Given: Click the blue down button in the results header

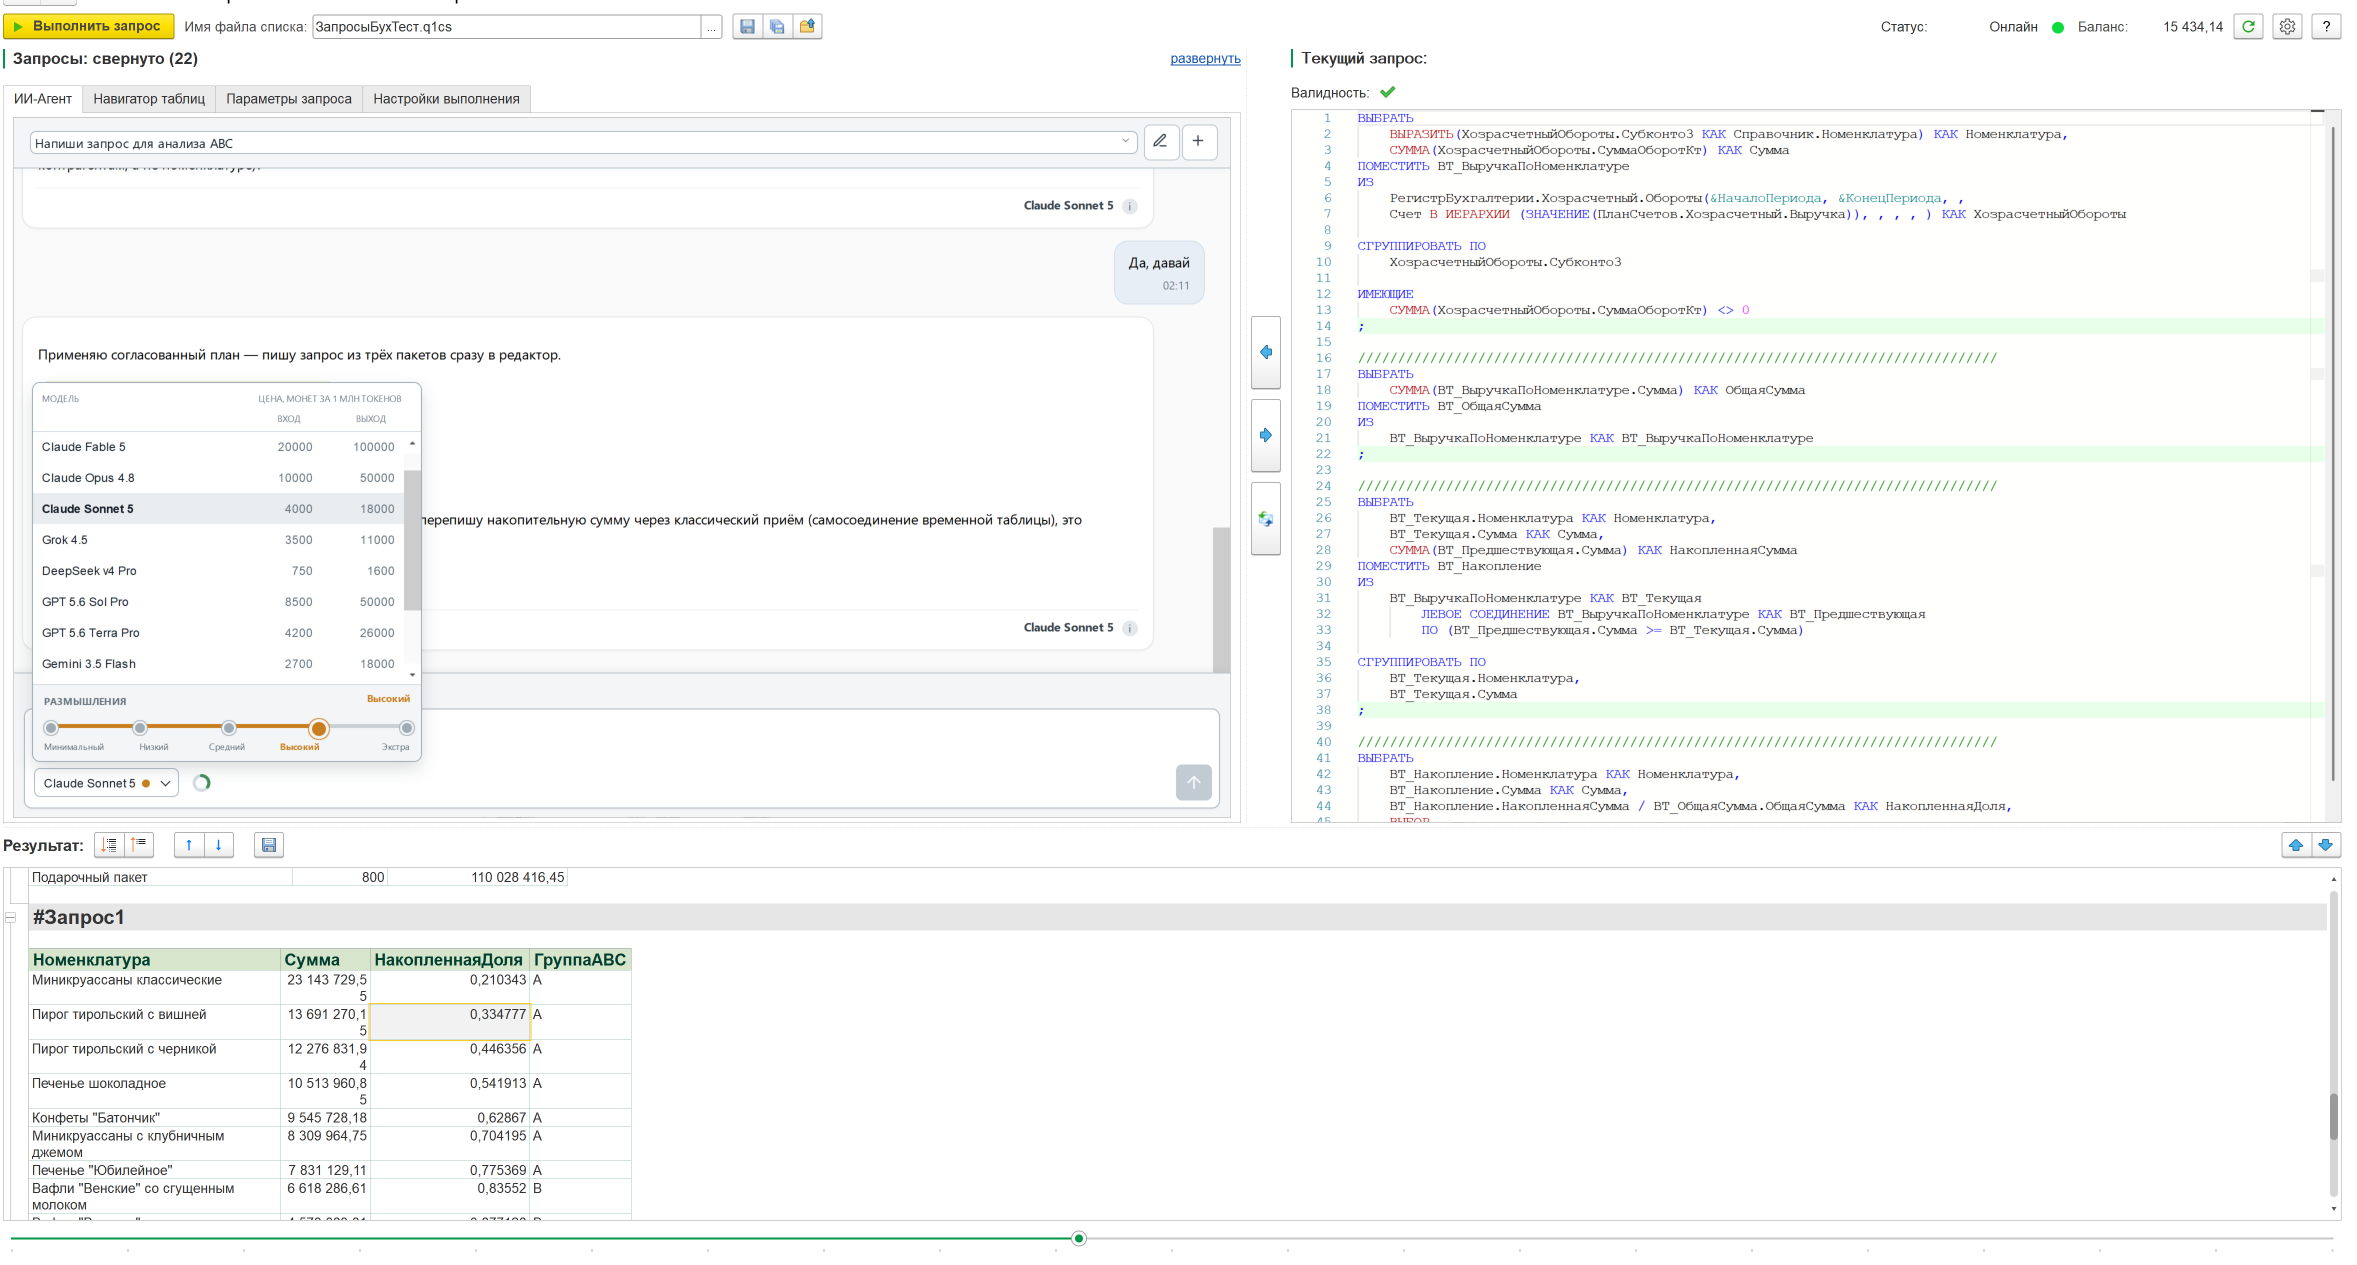Looking at the screenshot, I should pos(2326,845).
